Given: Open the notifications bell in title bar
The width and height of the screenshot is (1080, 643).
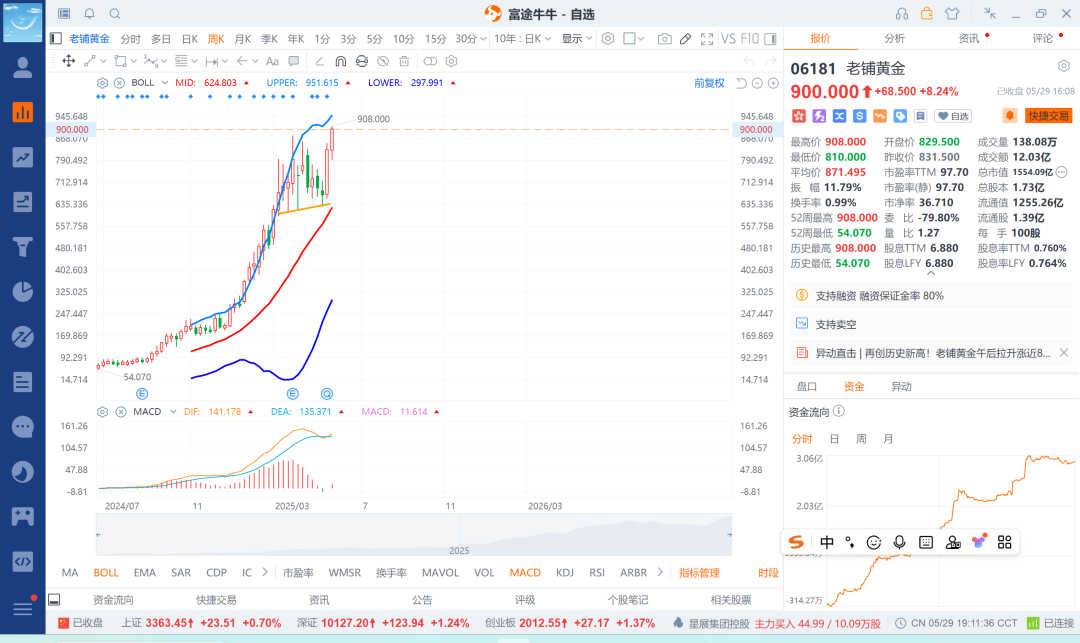Looking at the screenshot, I should pos(90,14).
